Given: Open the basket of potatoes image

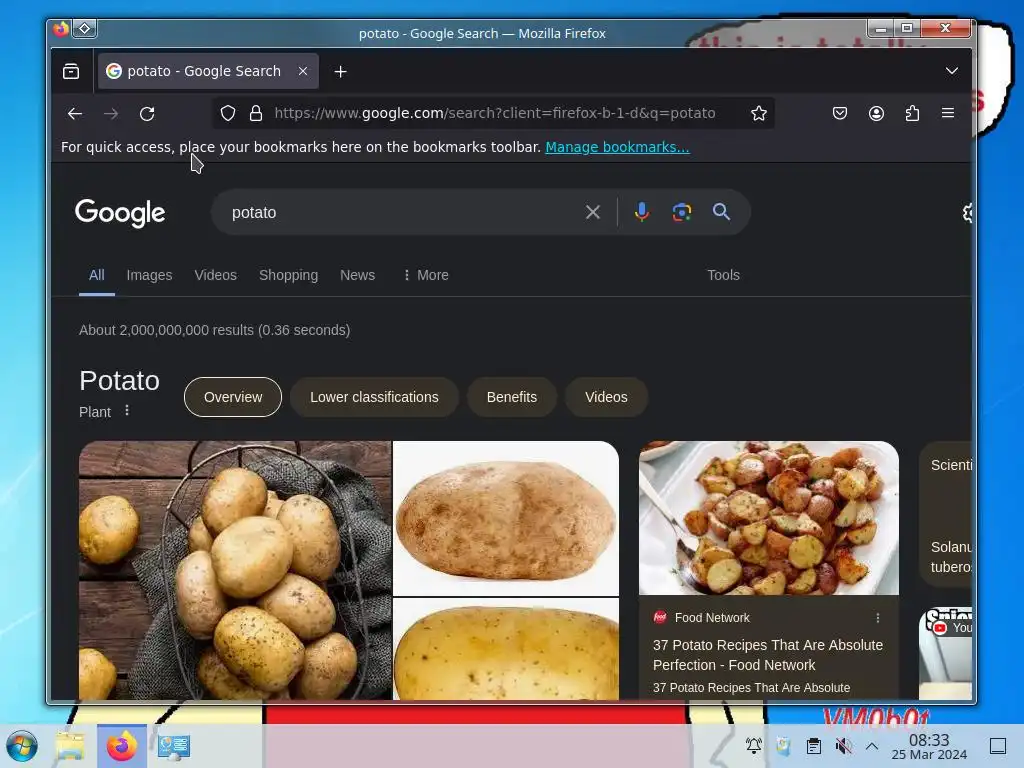Looking at the screenshot, I should coord(235,570).
